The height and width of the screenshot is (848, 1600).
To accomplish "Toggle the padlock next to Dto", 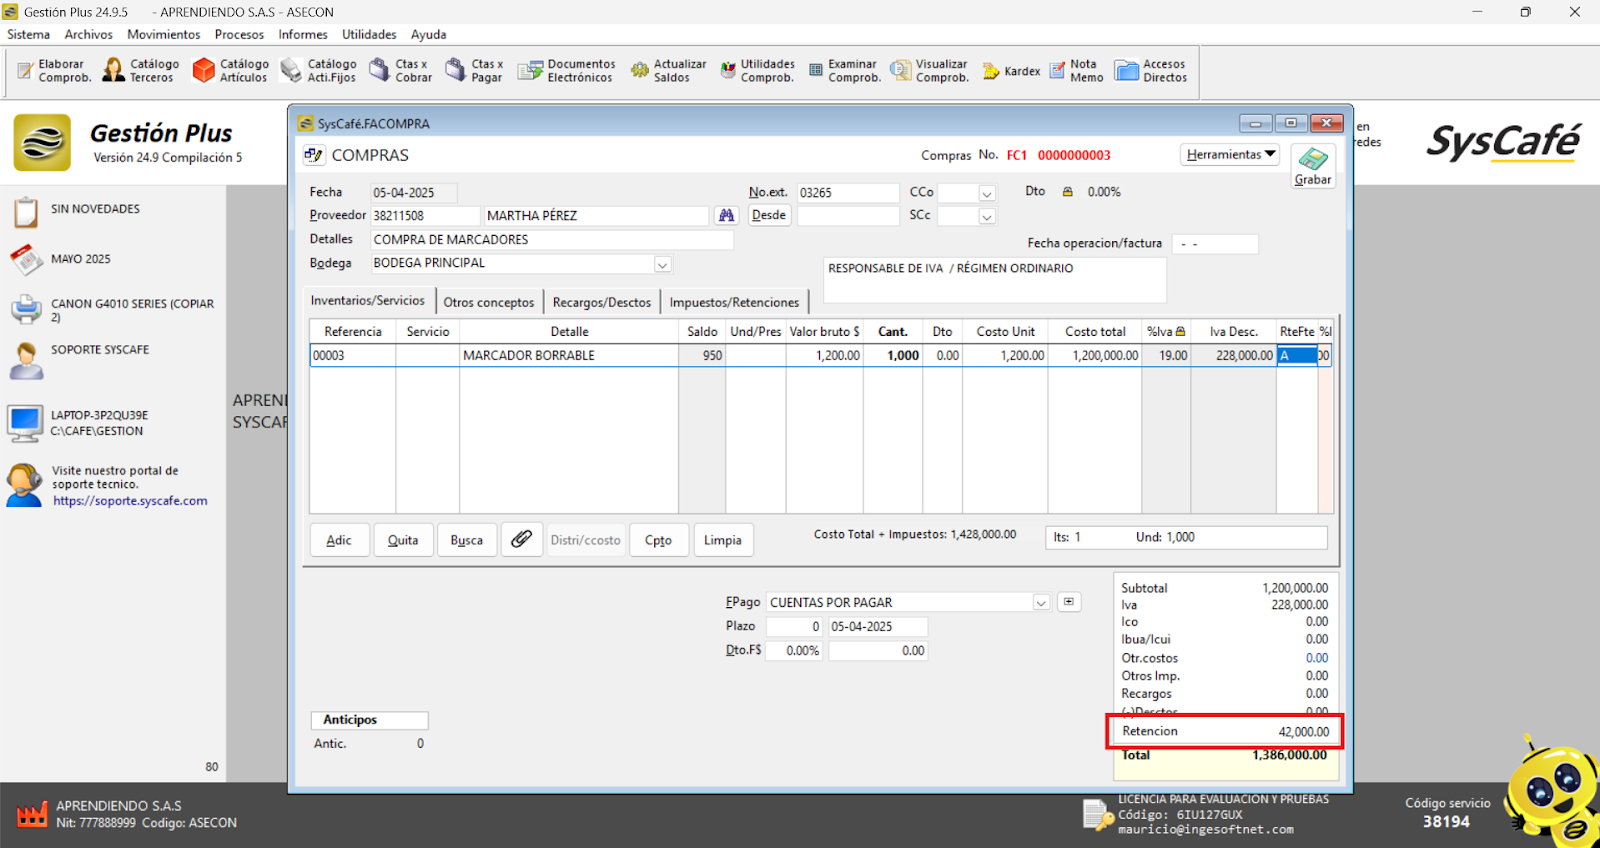I will click(x=1067, y=192).
